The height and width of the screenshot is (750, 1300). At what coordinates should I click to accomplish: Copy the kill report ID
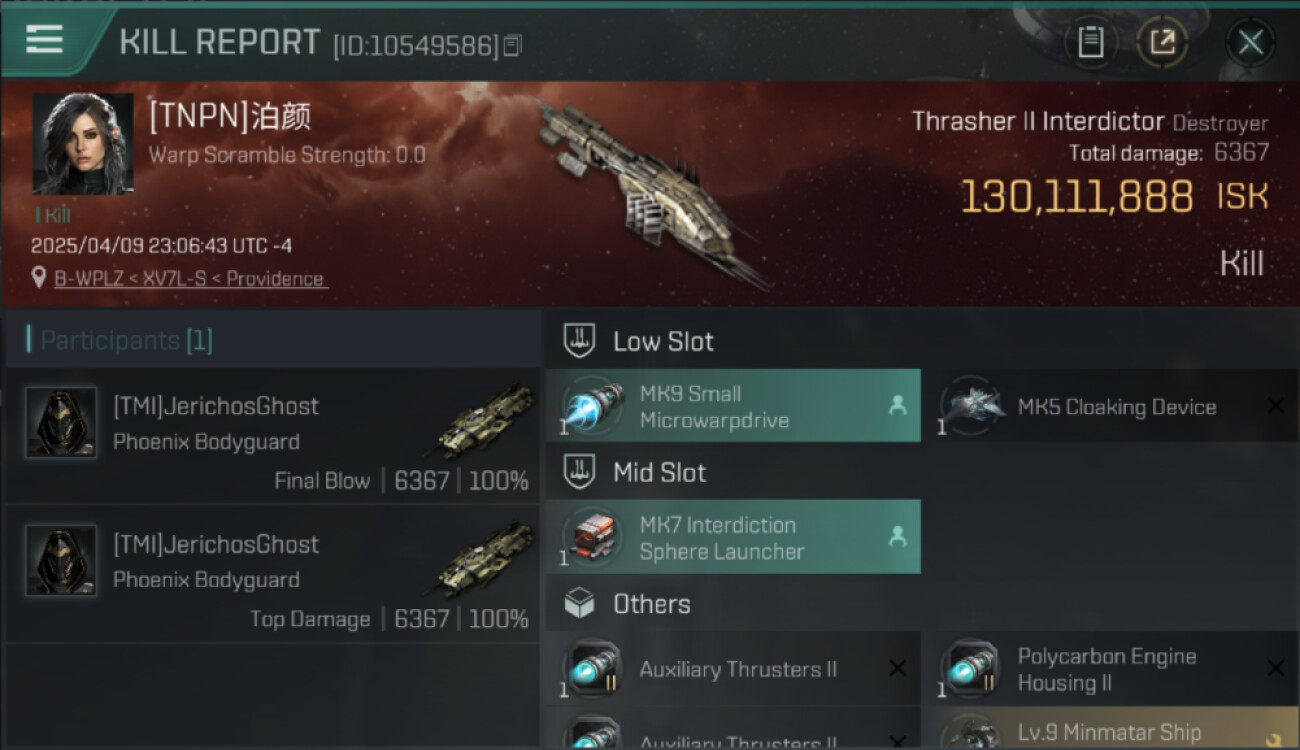click(512, 46)
